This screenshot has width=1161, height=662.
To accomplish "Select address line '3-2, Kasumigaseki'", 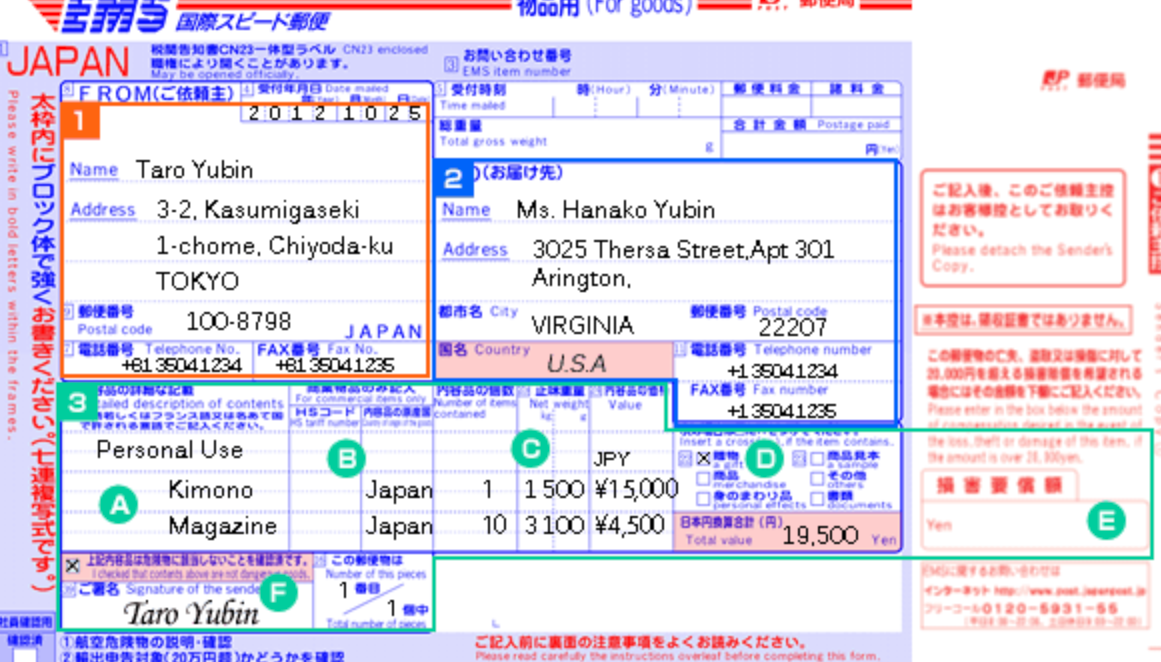I will point(258,210).
